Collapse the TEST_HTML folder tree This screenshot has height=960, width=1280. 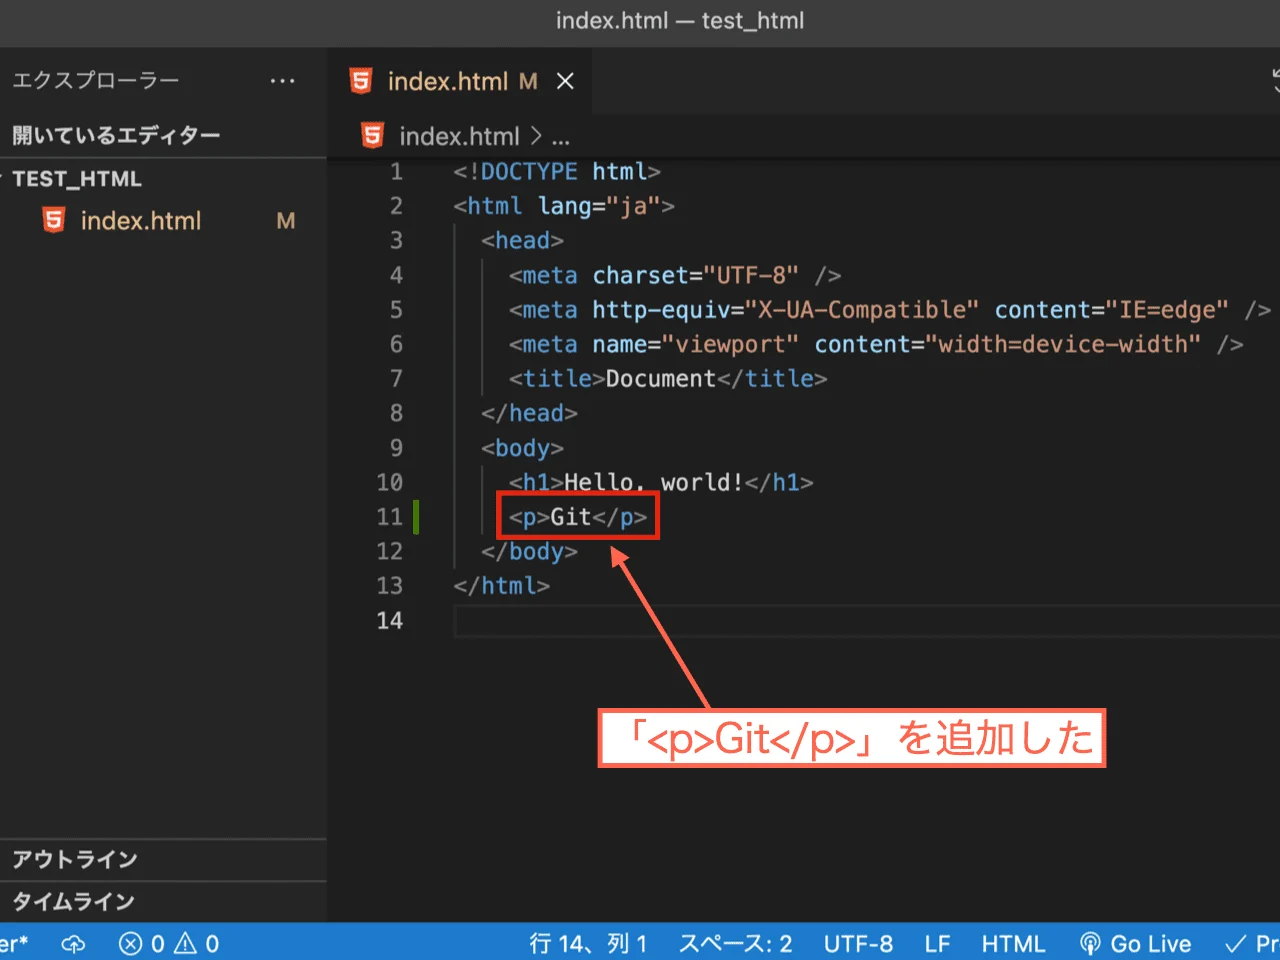click(78, 179)
